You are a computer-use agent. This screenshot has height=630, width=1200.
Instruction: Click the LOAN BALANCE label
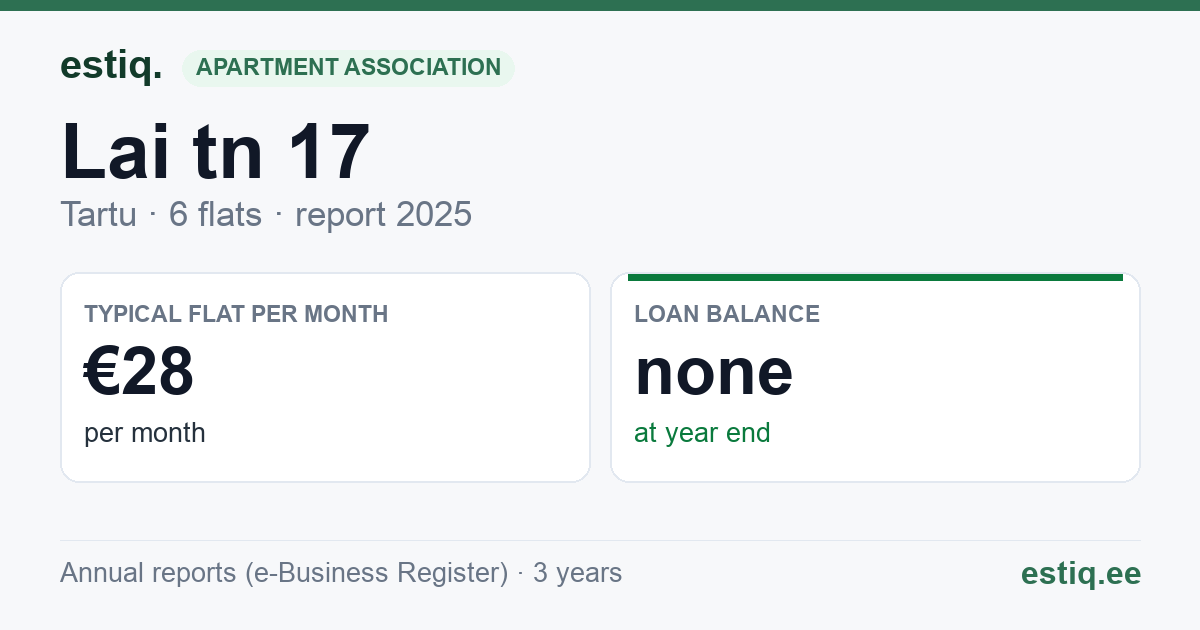[x=727, y=314]
